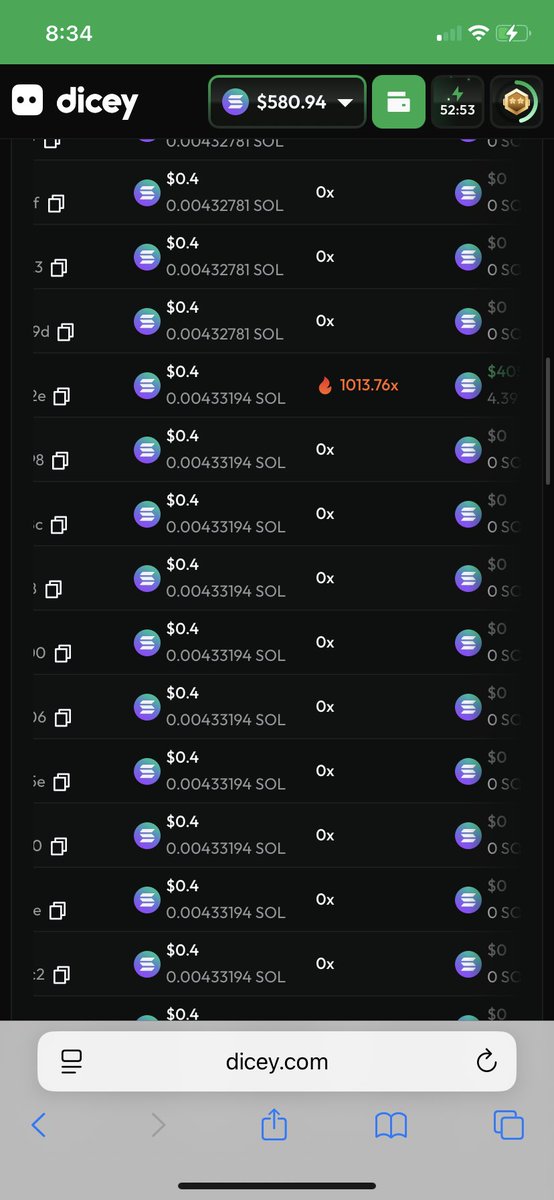This screenshot has height=1200, width=554.
Task: Open Safari bookmarks
Action: click(391, 1126)
